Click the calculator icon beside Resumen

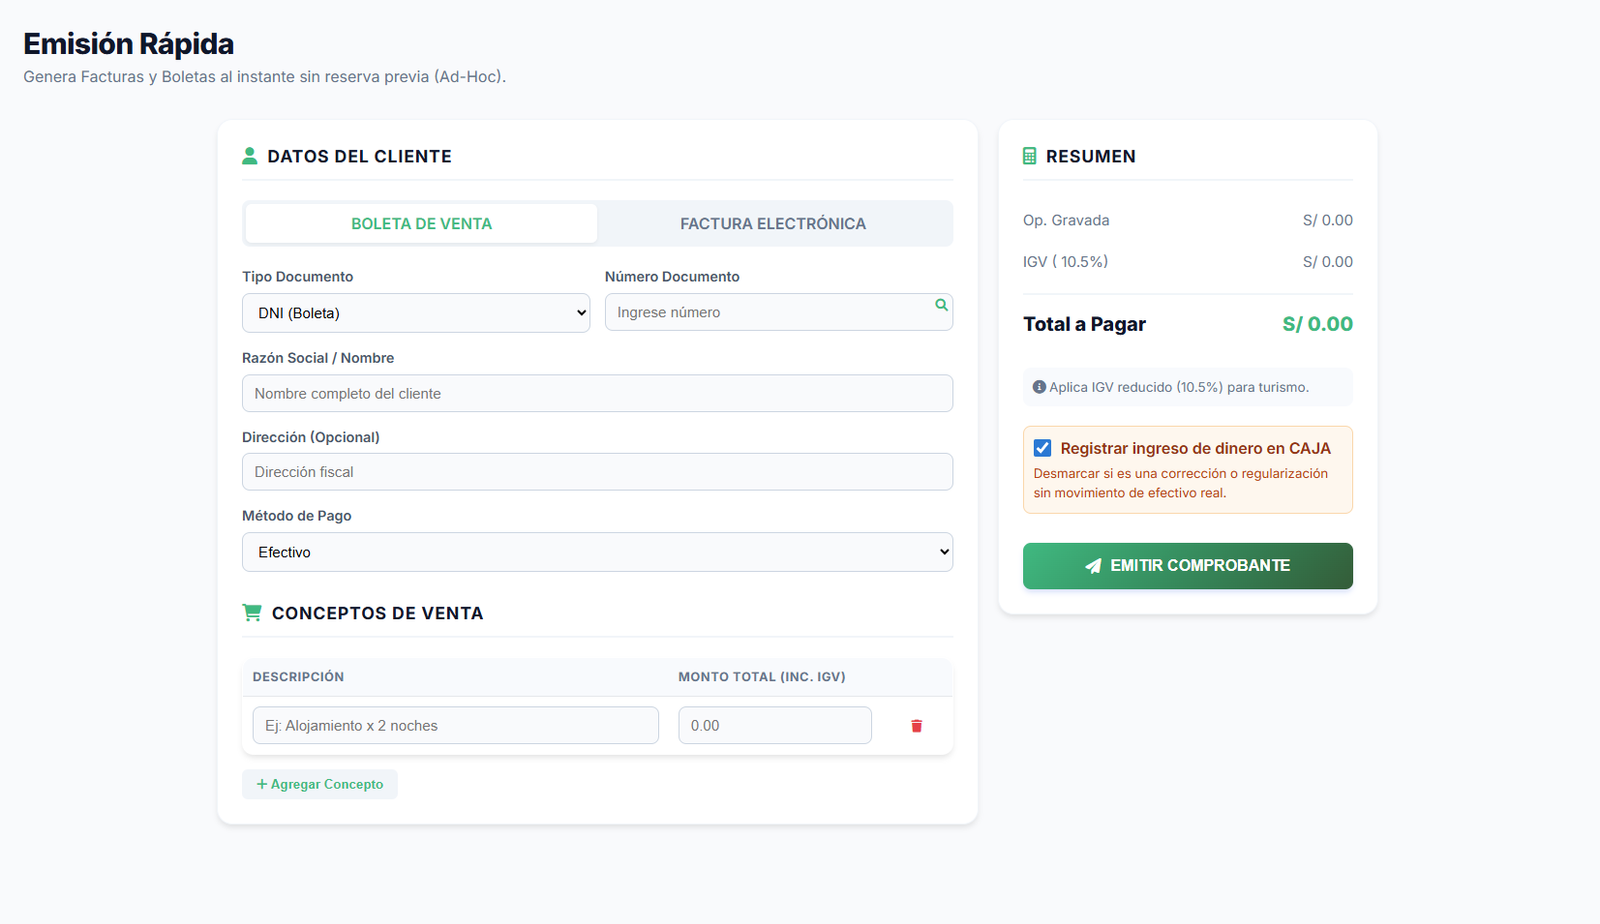coord(1030,156)
